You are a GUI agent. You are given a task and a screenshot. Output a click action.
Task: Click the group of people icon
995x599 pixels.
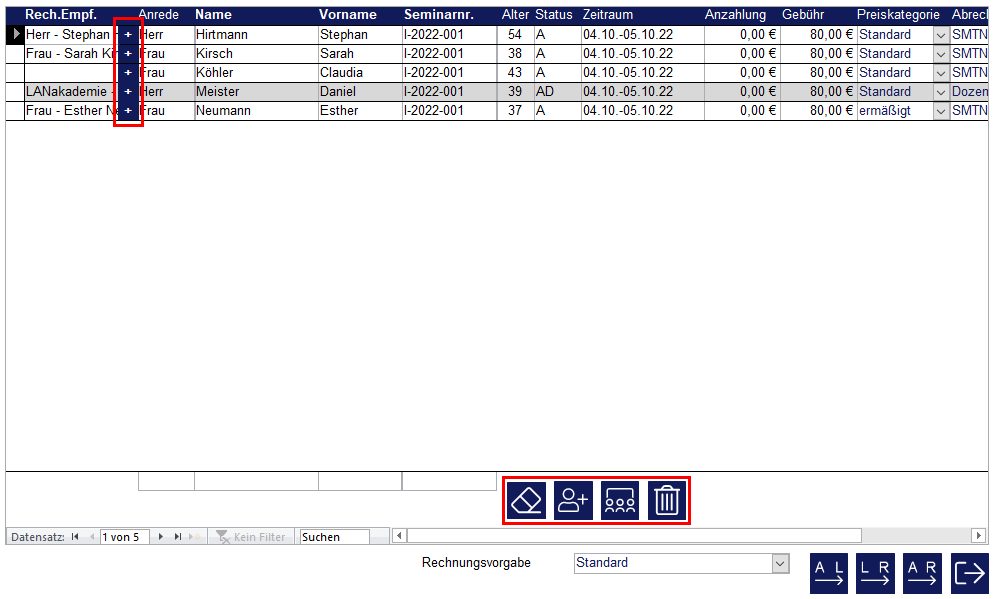[620, 500]
